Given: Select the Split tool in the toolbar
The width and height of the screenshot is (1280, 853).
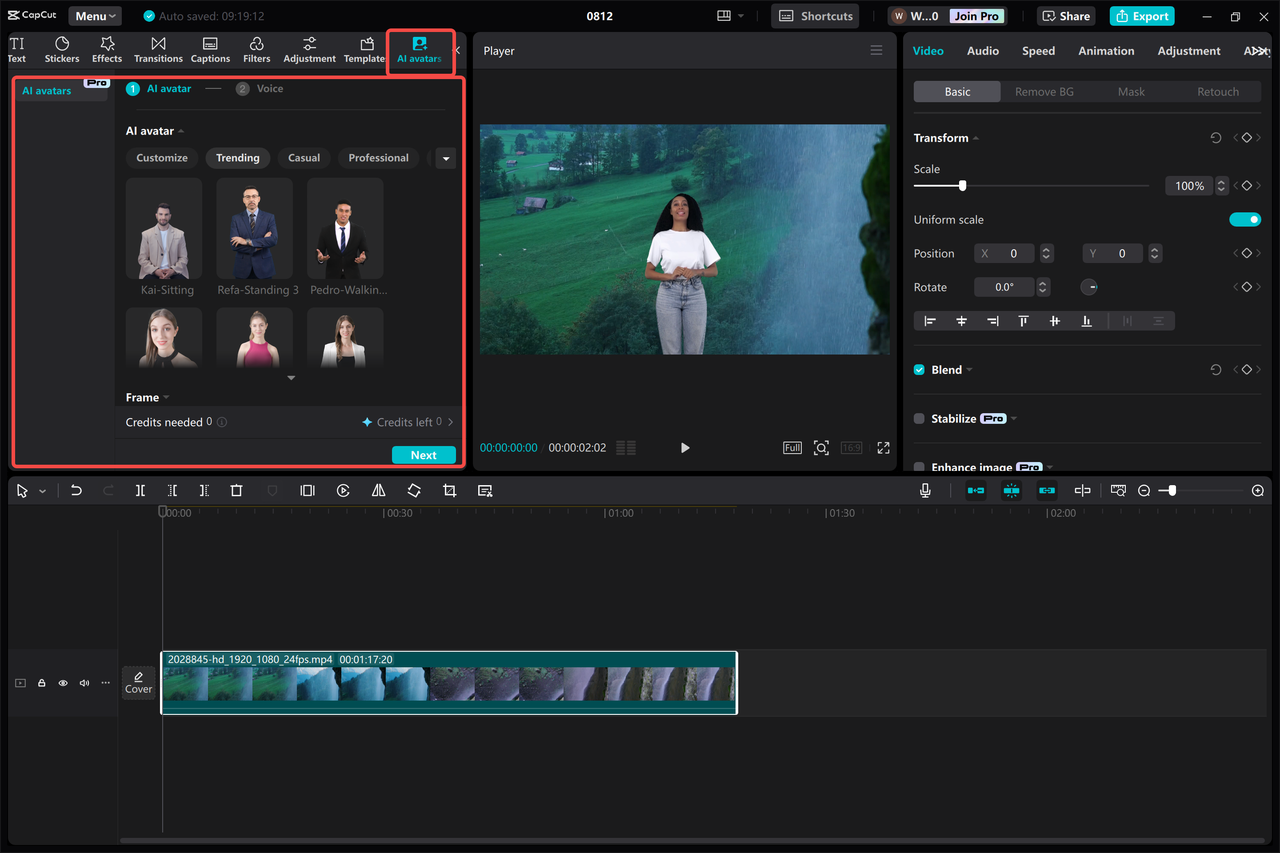Looking at the screenshot, I should click(x=140, y=490).
